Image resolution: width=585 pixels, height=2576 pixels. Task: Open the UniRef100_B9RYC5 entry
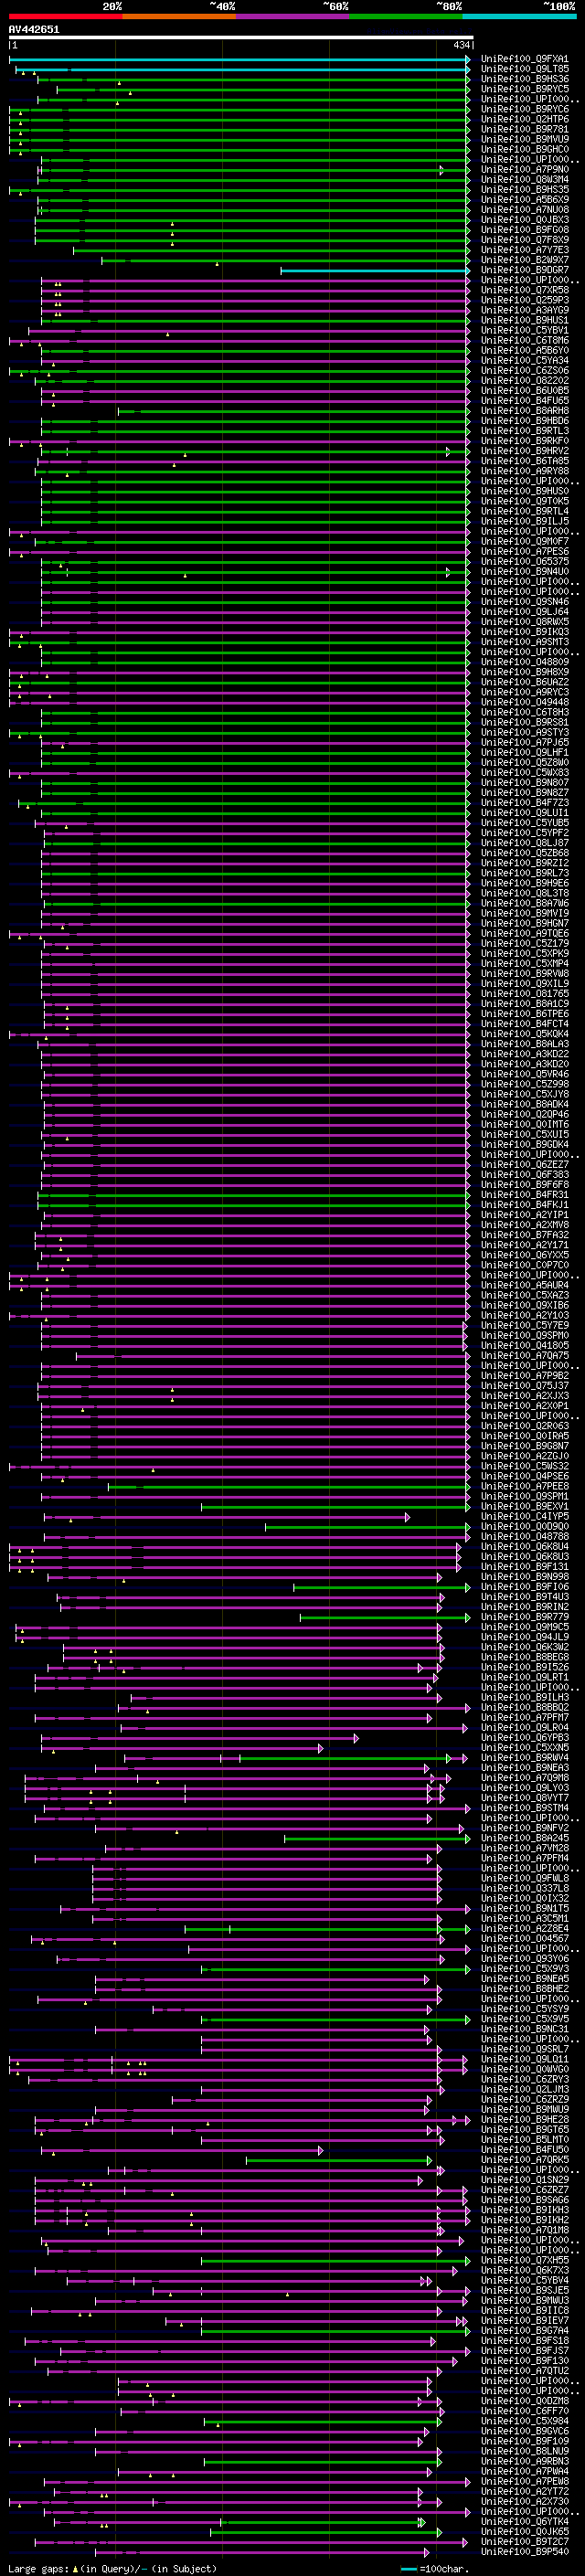525,89
